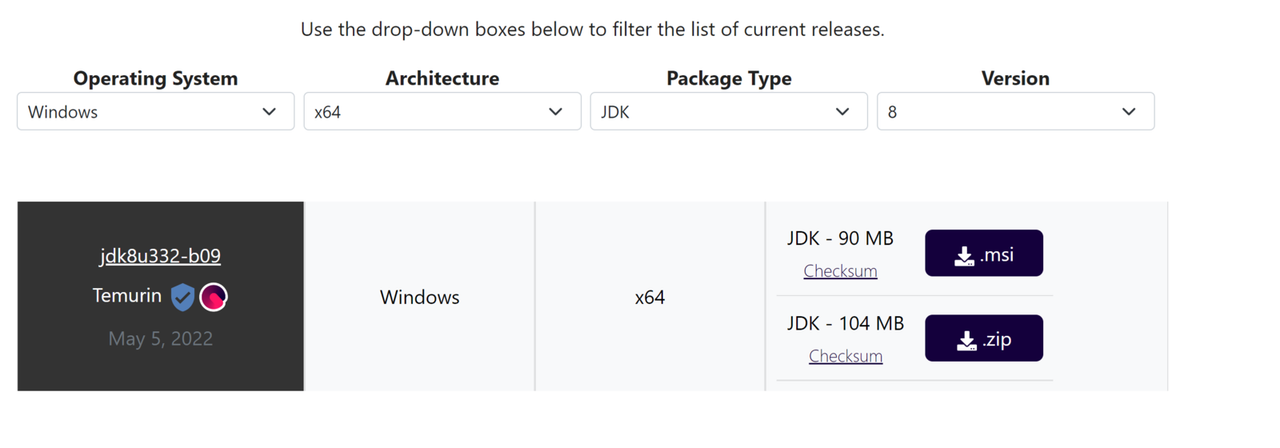The width and height of the screenshot is (1280, 448).
Task: Click the x64 cell in release row
Action: click(x=650, y=297)
